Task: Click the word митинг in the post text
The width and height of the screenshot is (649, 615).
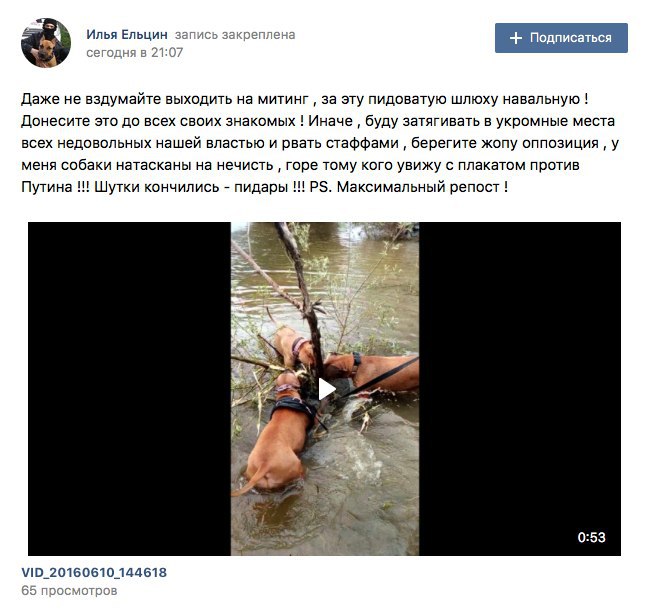Action: coord(283,99)
